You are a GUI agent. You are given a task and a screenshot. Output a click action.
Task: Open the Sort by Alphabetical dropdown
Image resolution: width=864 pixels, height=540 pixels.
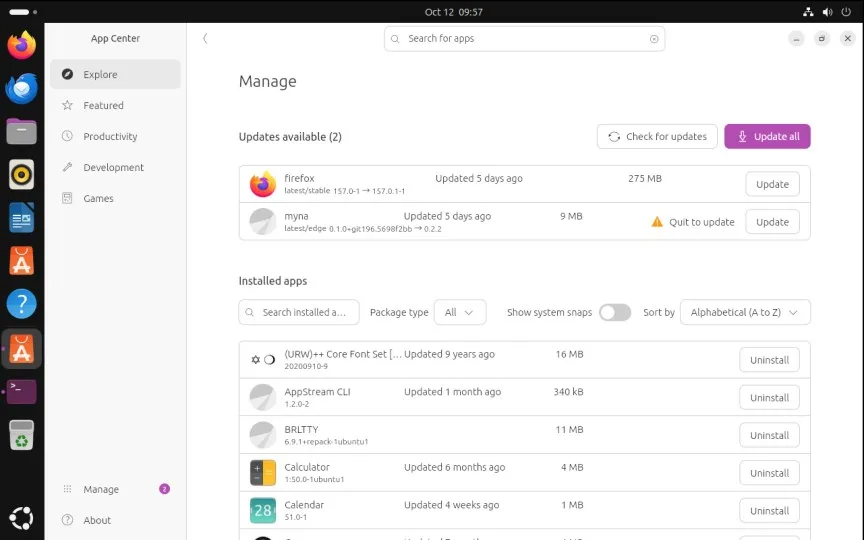click(745, 312)
